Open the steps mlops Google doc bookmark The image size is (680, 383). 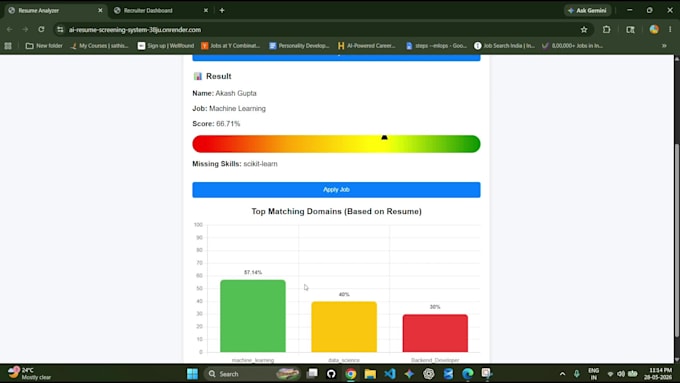point(436,46)
